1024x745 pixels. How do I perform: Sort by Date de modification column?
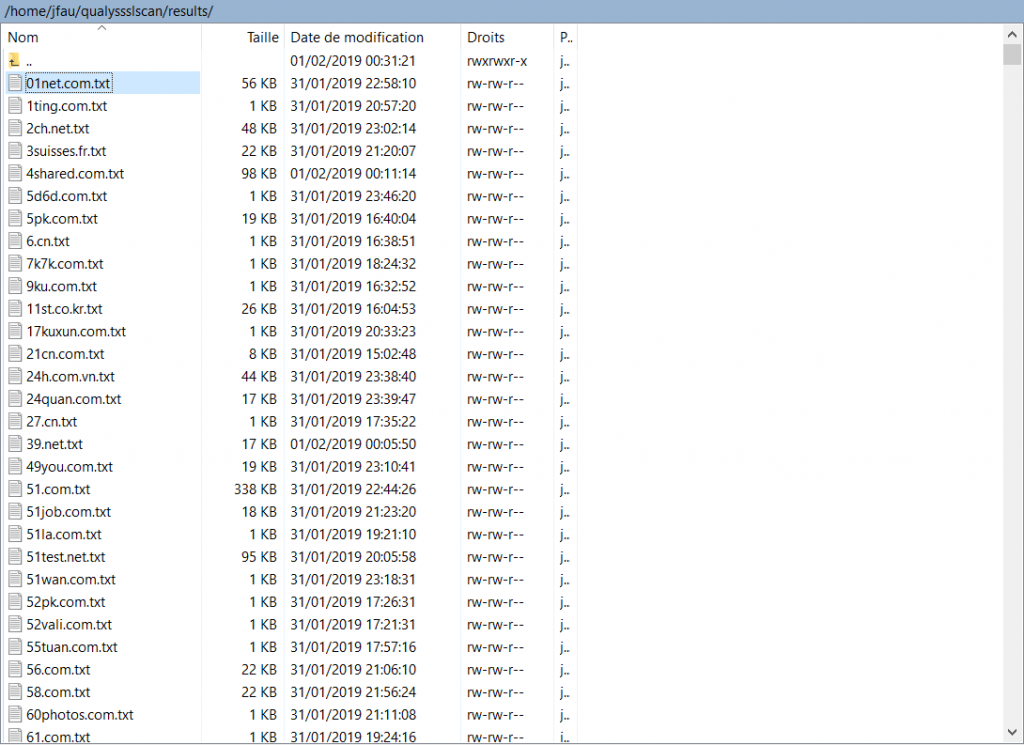[357, 37]
